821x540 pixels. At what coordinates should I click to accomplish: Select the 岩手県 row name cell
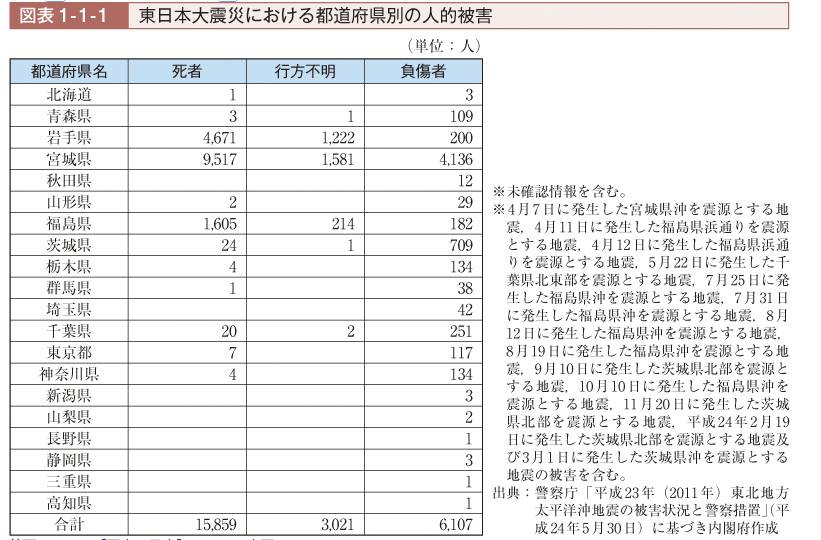point(69,137)
